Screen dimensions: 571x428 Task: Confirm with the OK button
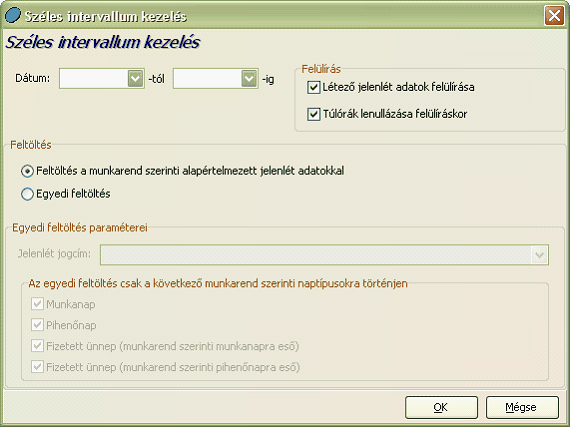pos(441,407)
